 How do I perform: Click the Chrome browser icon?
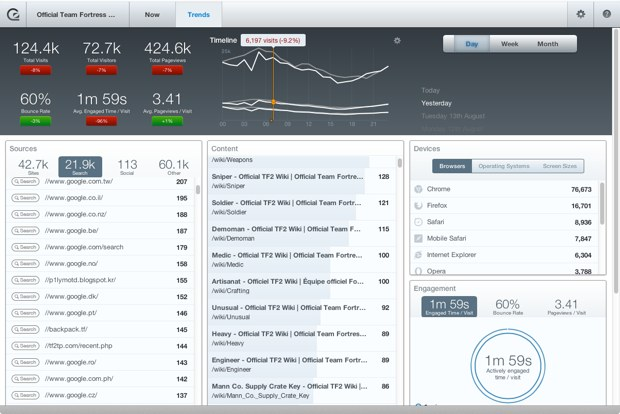418,189
